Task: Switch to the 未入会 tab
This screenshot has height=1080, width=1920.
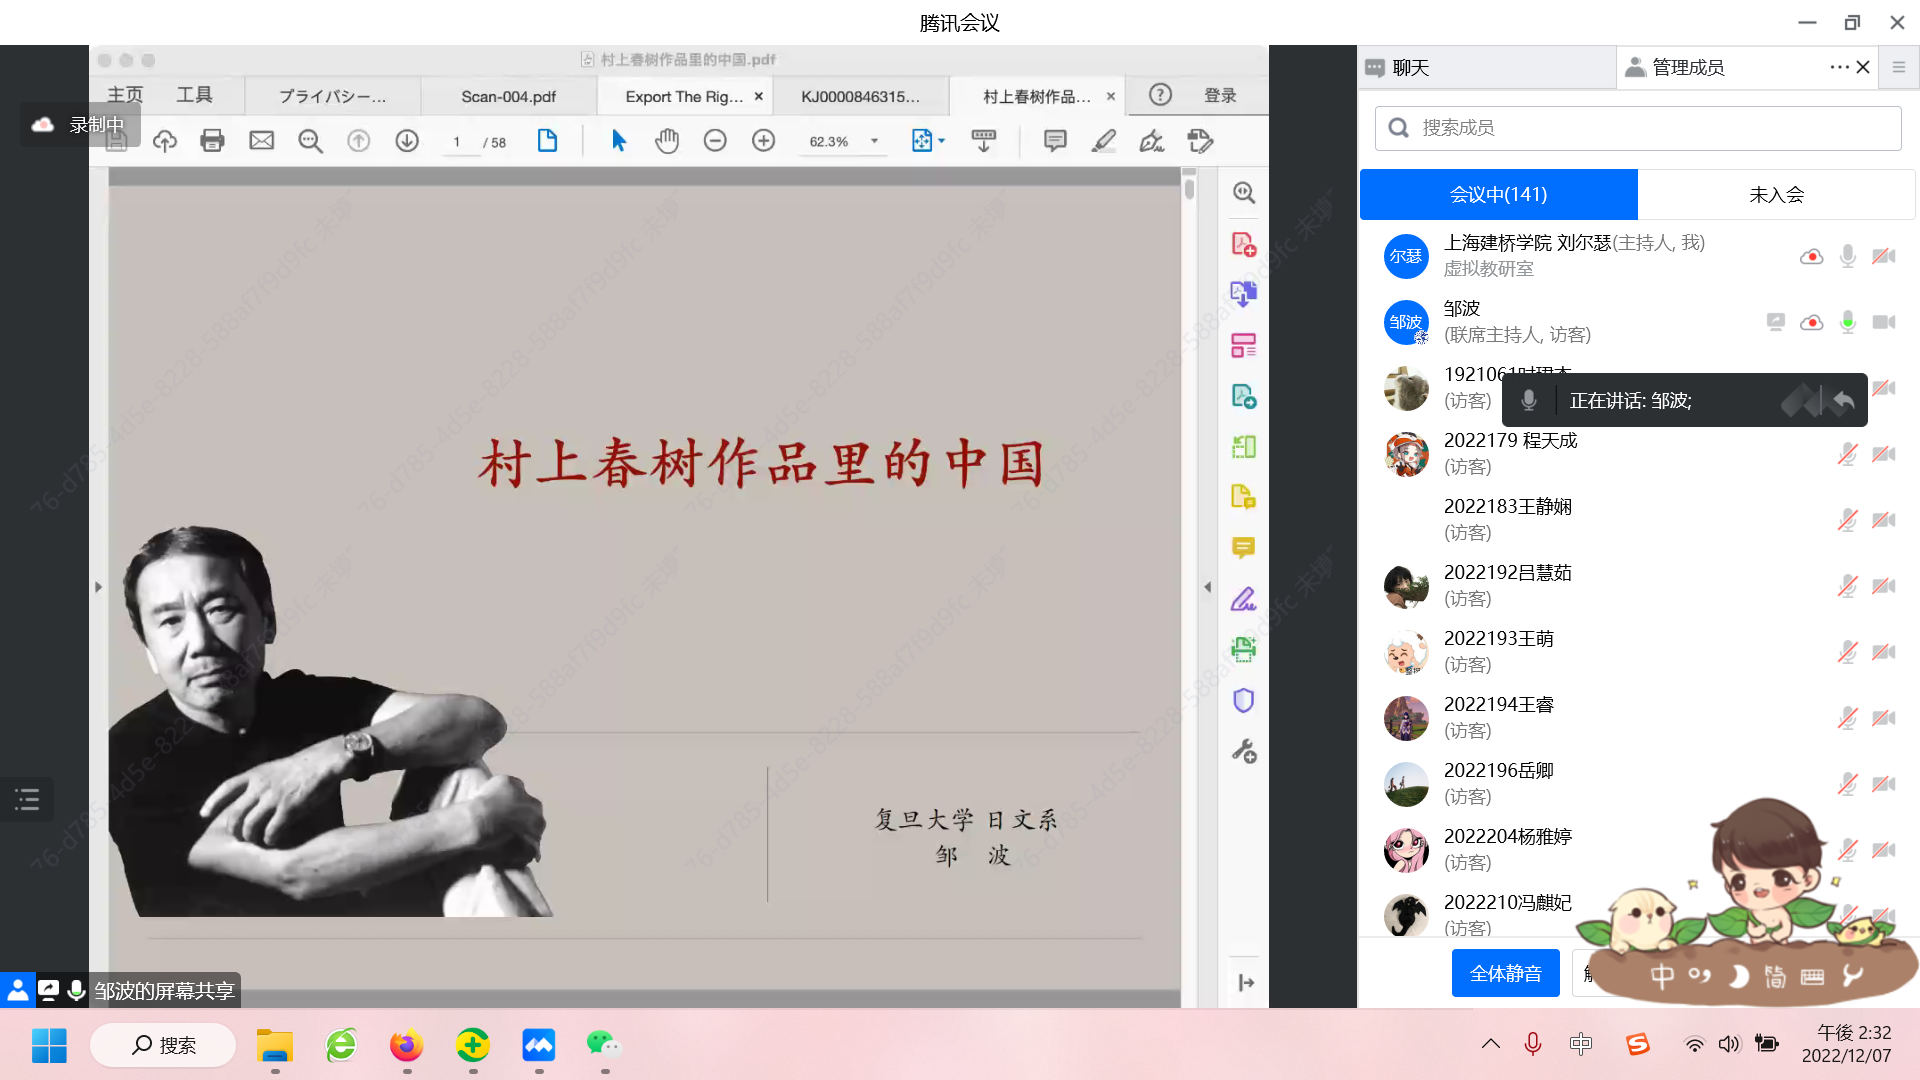Action: (1776, 194)
